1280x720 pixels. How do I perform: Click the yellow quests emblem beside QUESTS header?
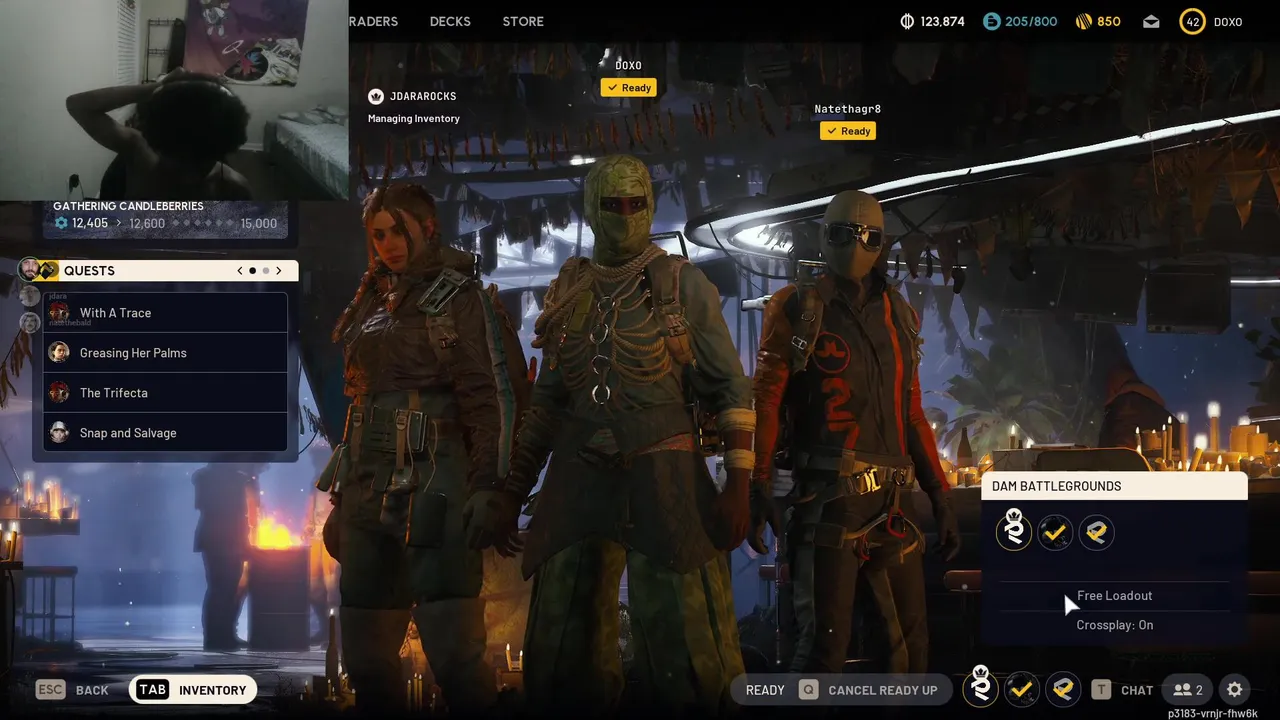47,270
